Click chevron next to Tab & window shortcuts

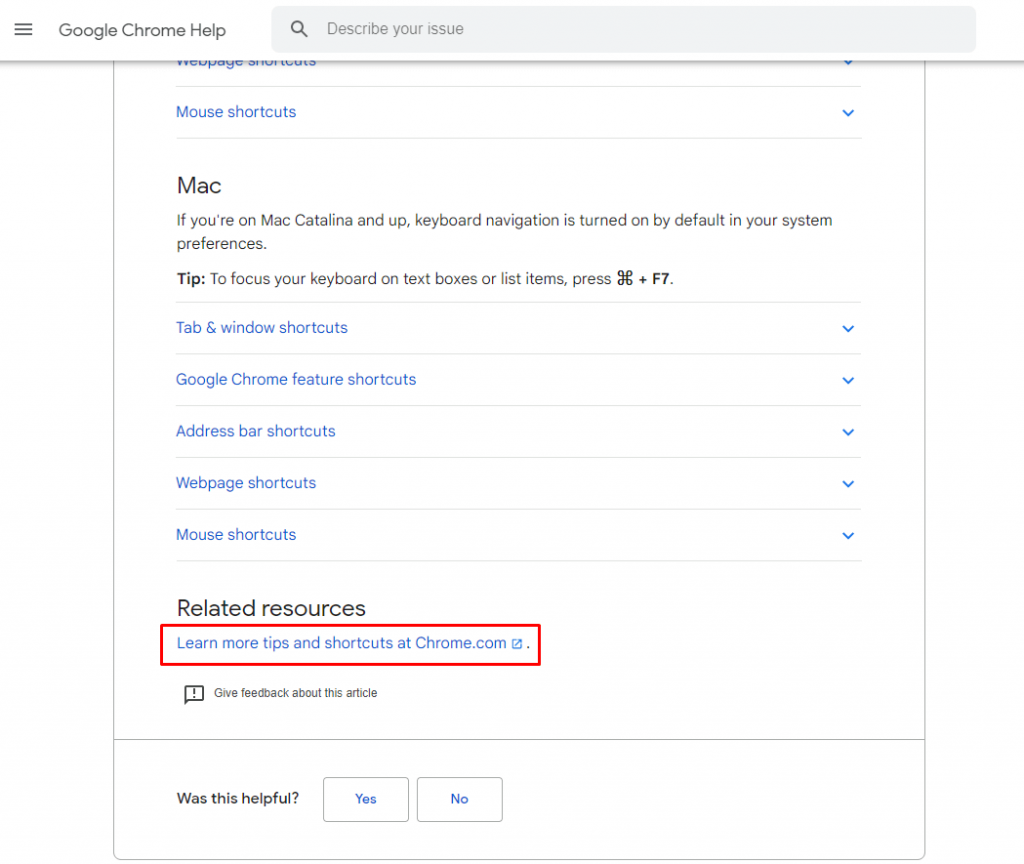click(848, 328)
